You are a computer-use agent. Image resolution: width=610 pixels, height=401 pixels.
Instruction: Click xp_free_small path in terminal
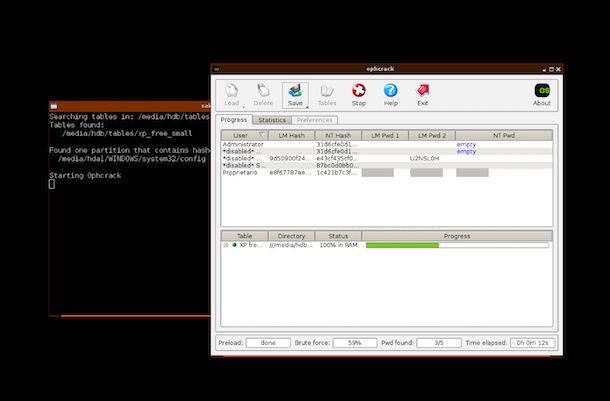(x=127, y=133)
